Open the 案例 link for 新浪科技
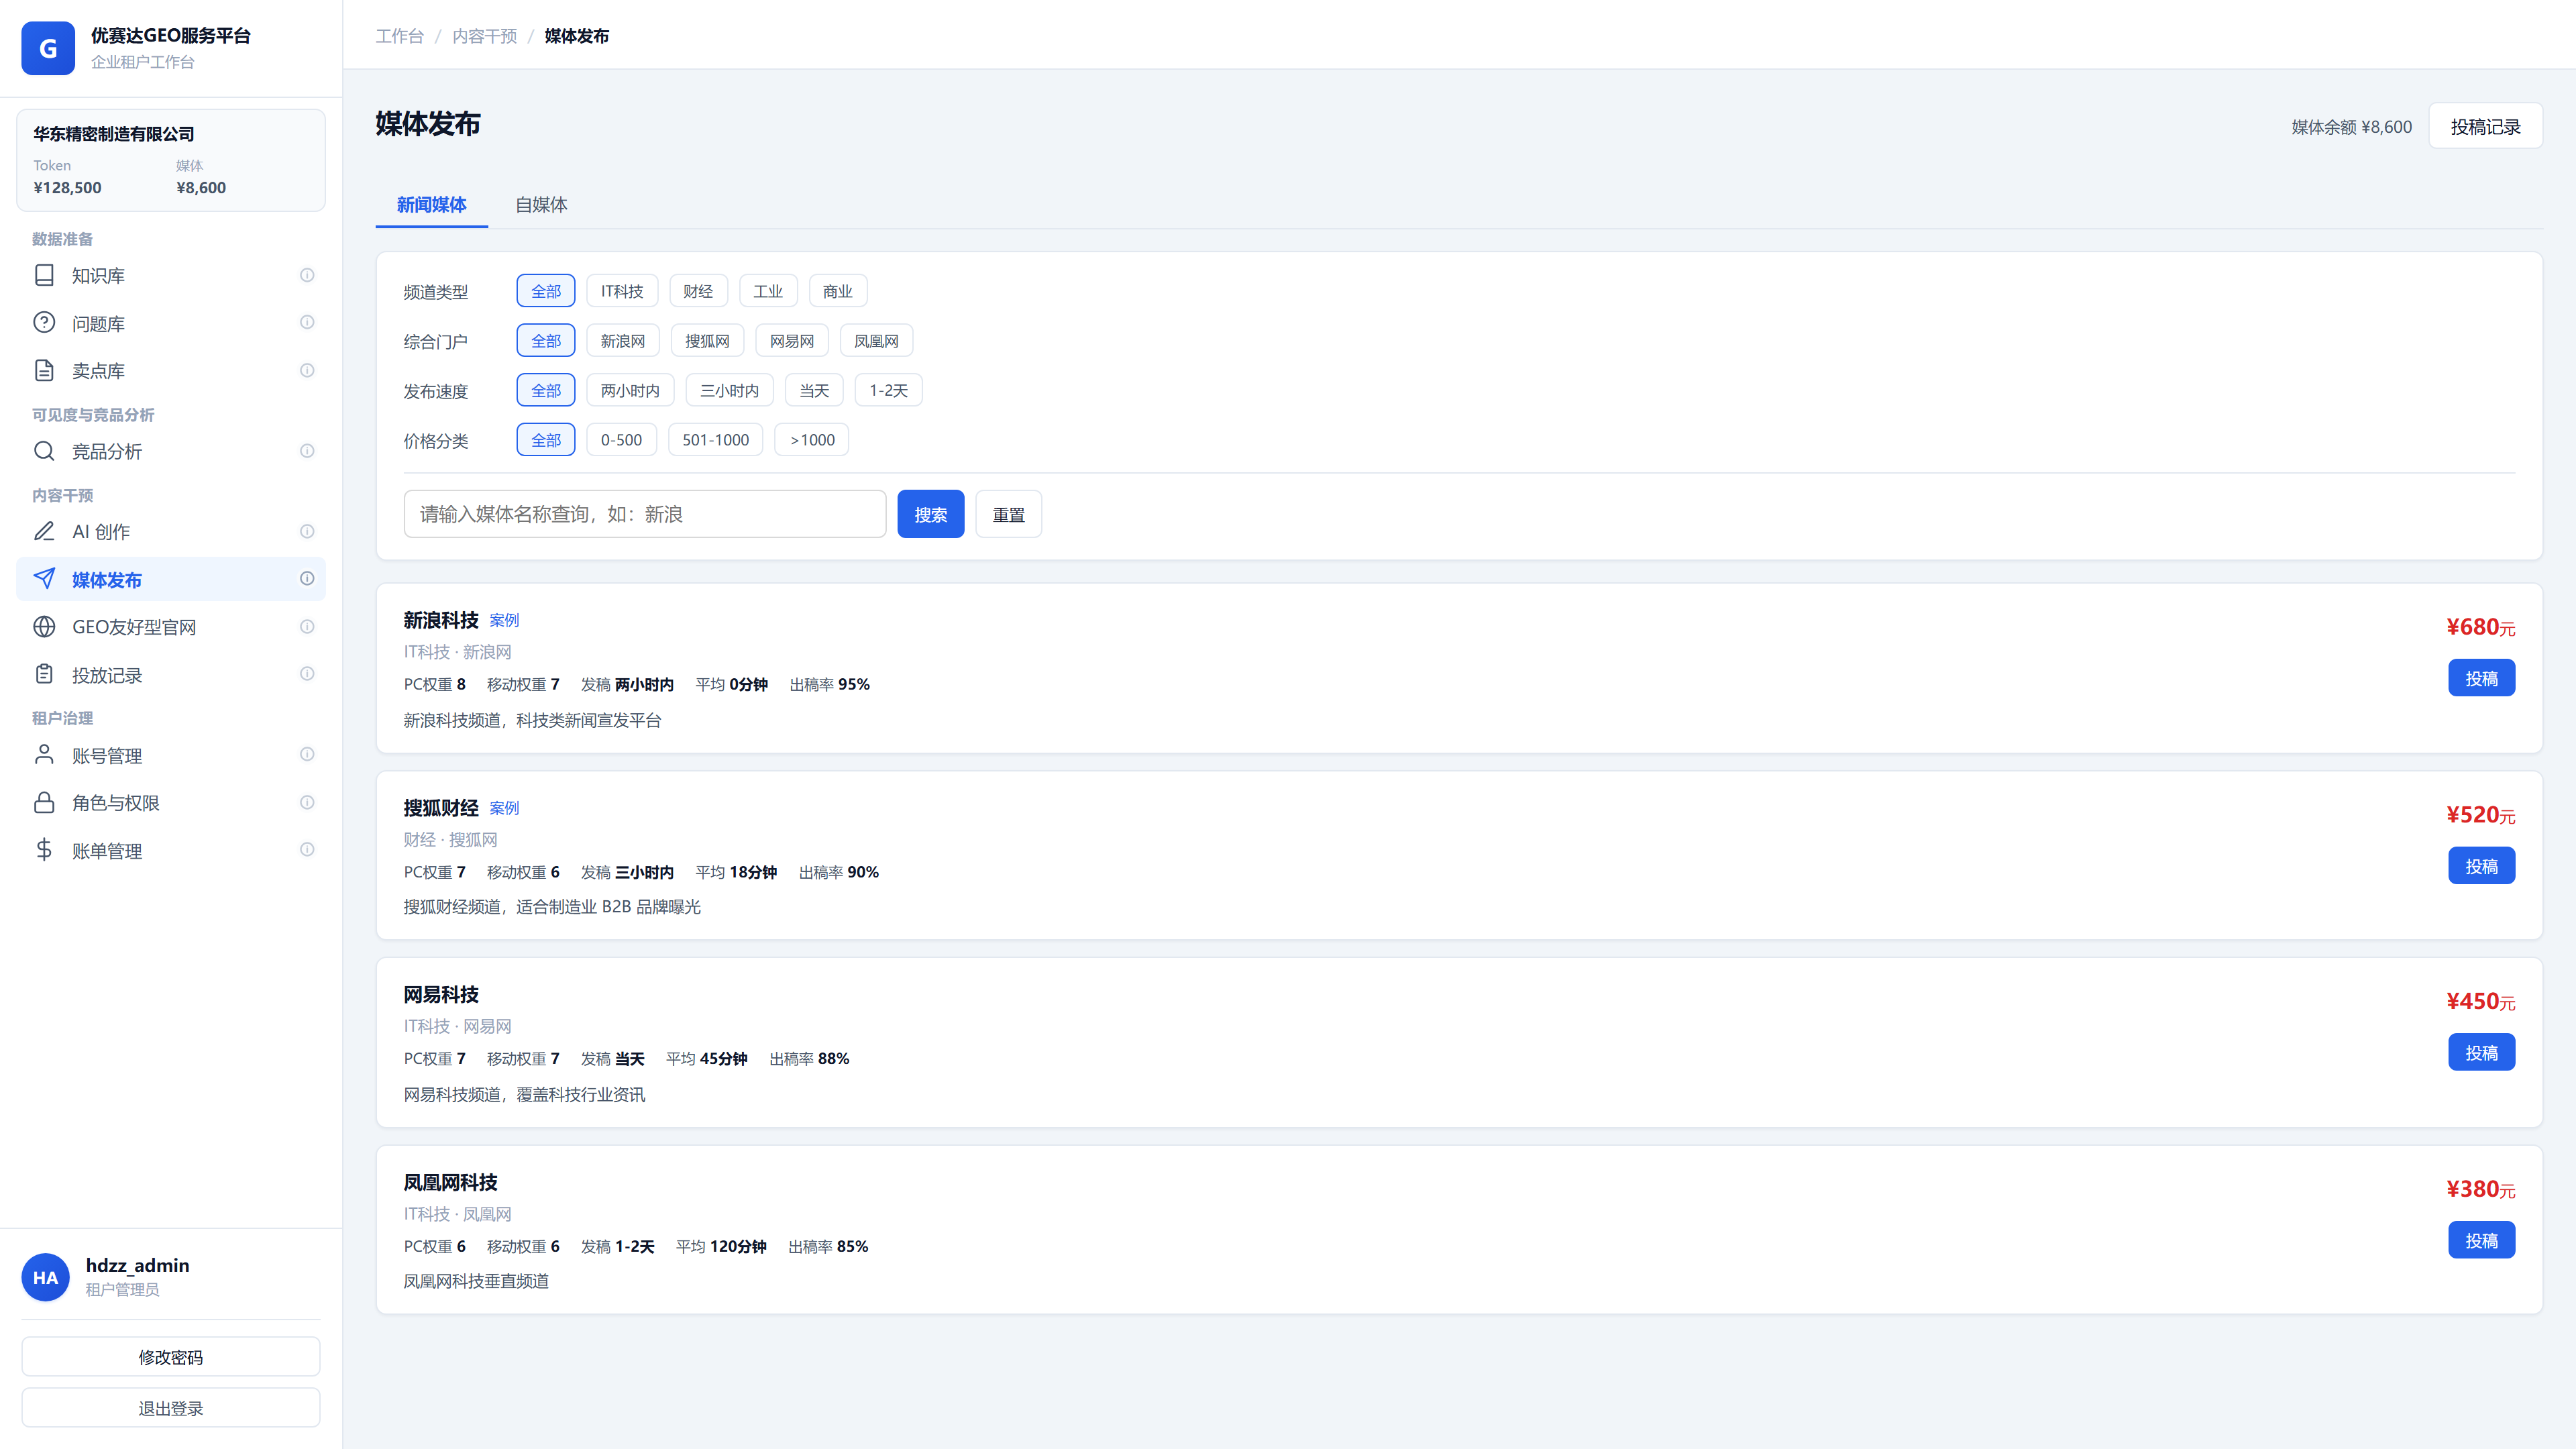 click(x=505, y=621)
